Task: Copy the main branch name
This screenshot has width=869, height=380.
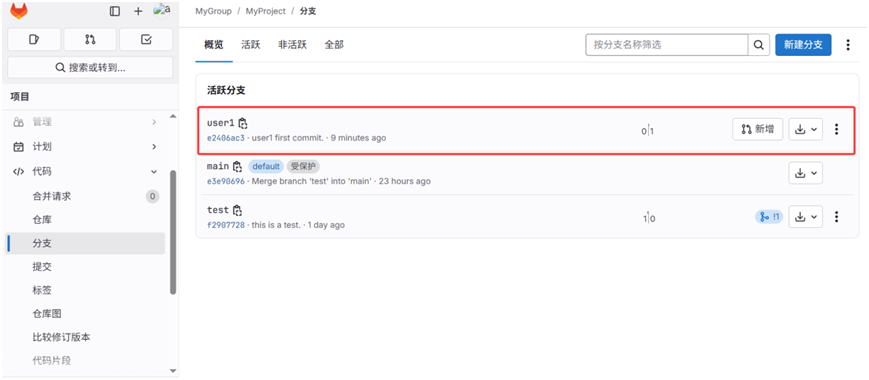Action: [x=237, y=166]
